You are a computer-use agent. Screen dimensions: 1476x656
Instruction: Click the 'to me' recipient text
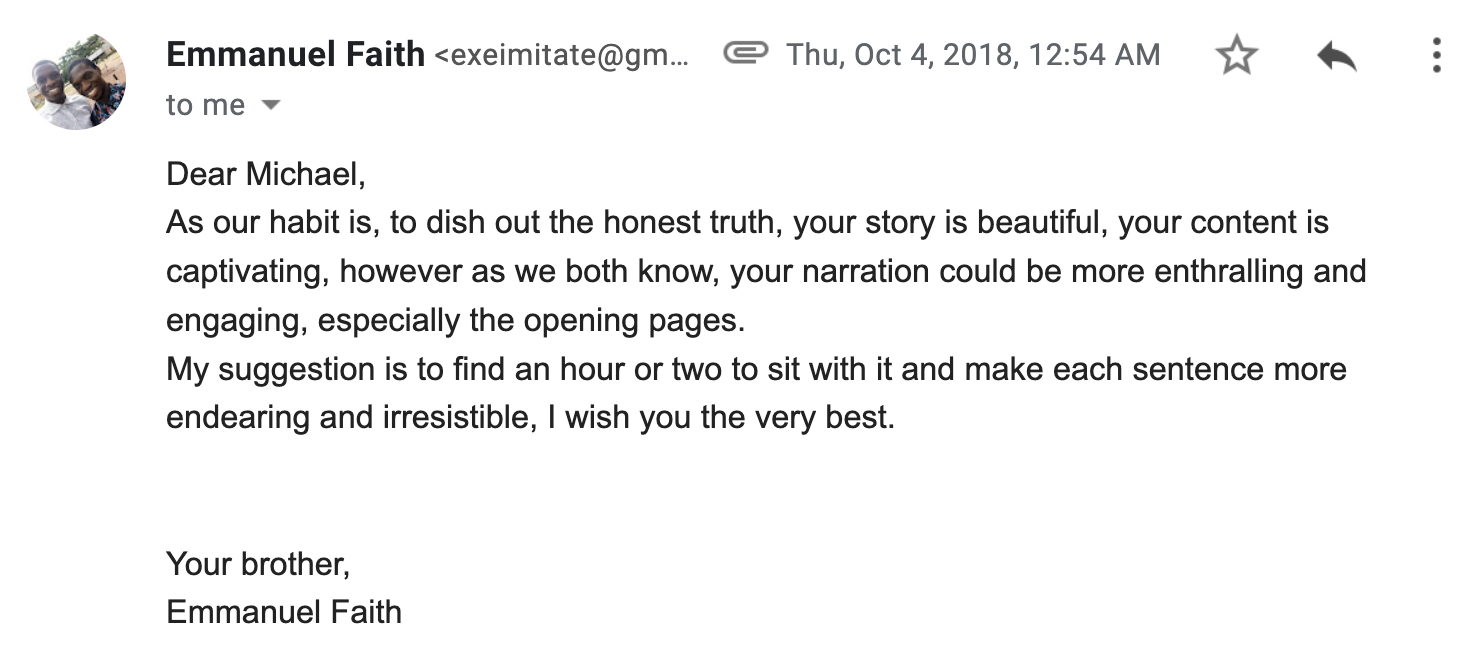pos(205,105)
